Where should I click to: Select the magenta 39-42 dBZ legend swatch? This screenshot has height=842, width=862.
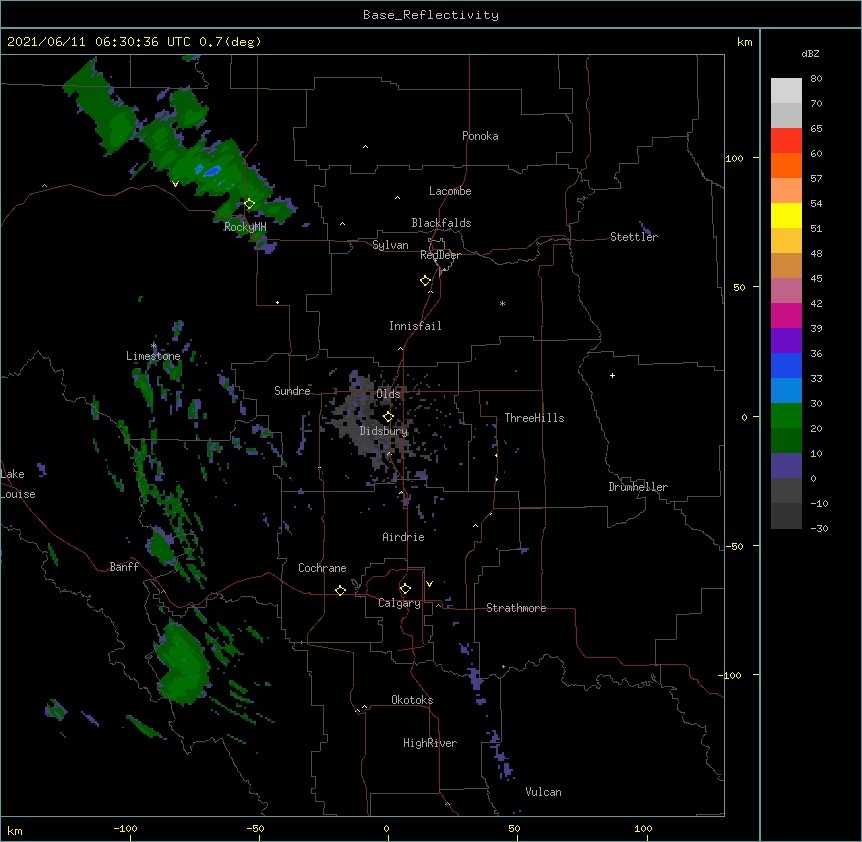pyautogui.click(x=786, y=315)
